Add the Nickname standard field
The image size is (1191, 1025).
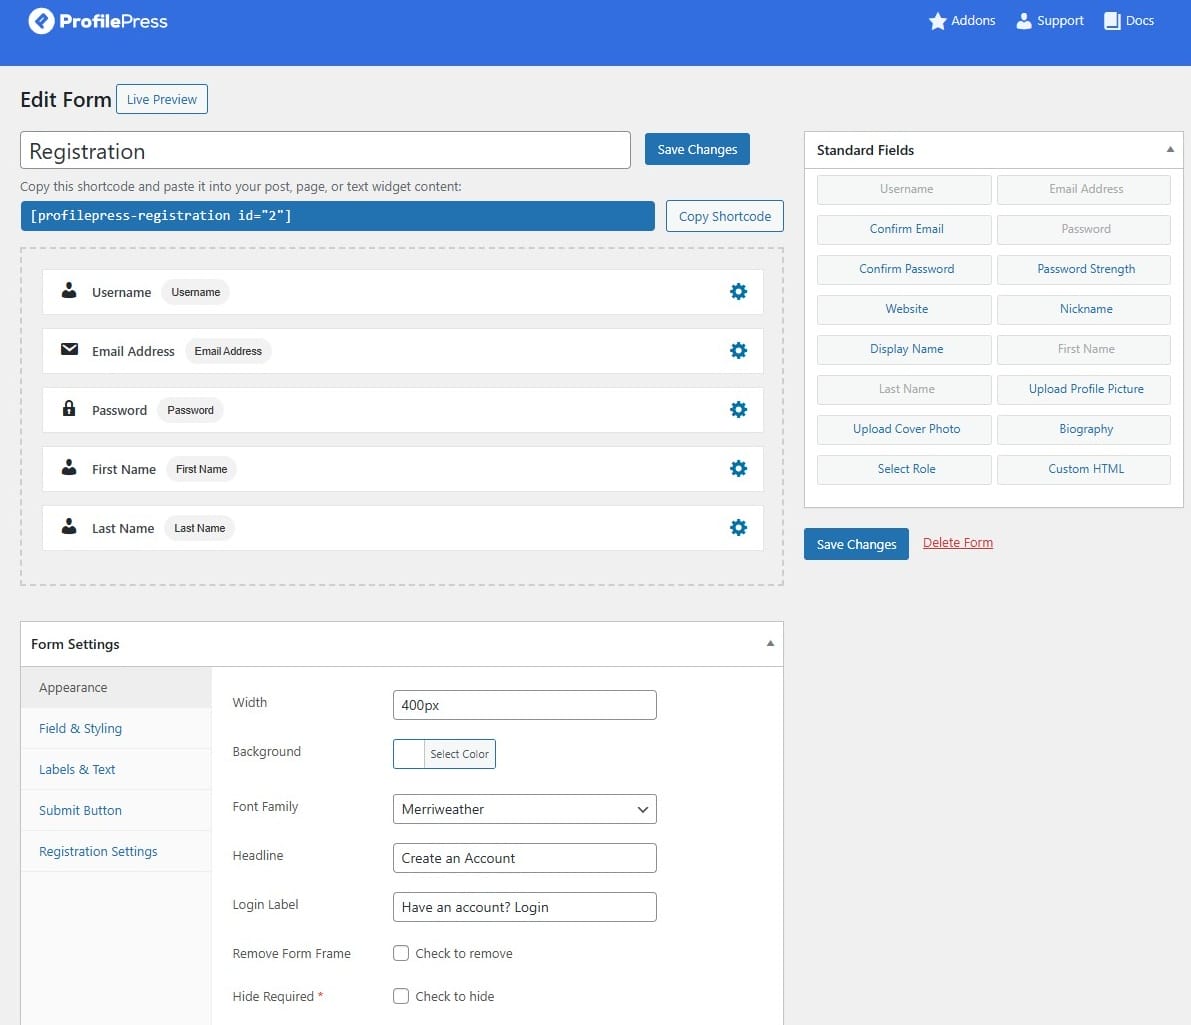pyautogui.click(x=1084, y=309)
